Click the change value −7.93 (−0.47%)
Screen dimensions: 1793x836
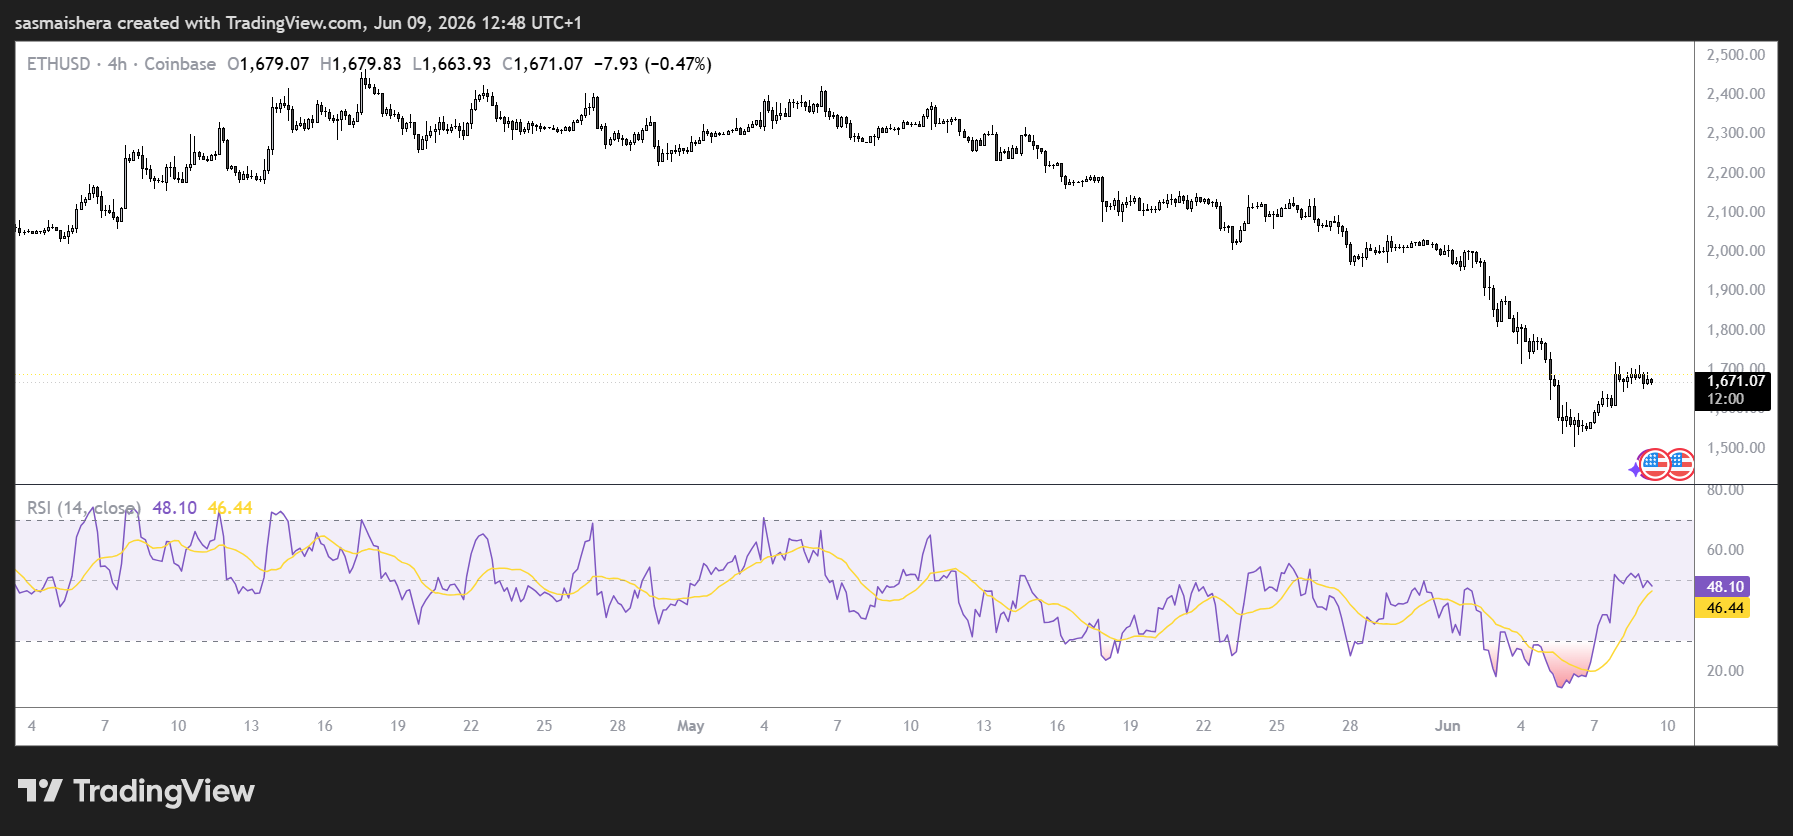coord(653,64)
